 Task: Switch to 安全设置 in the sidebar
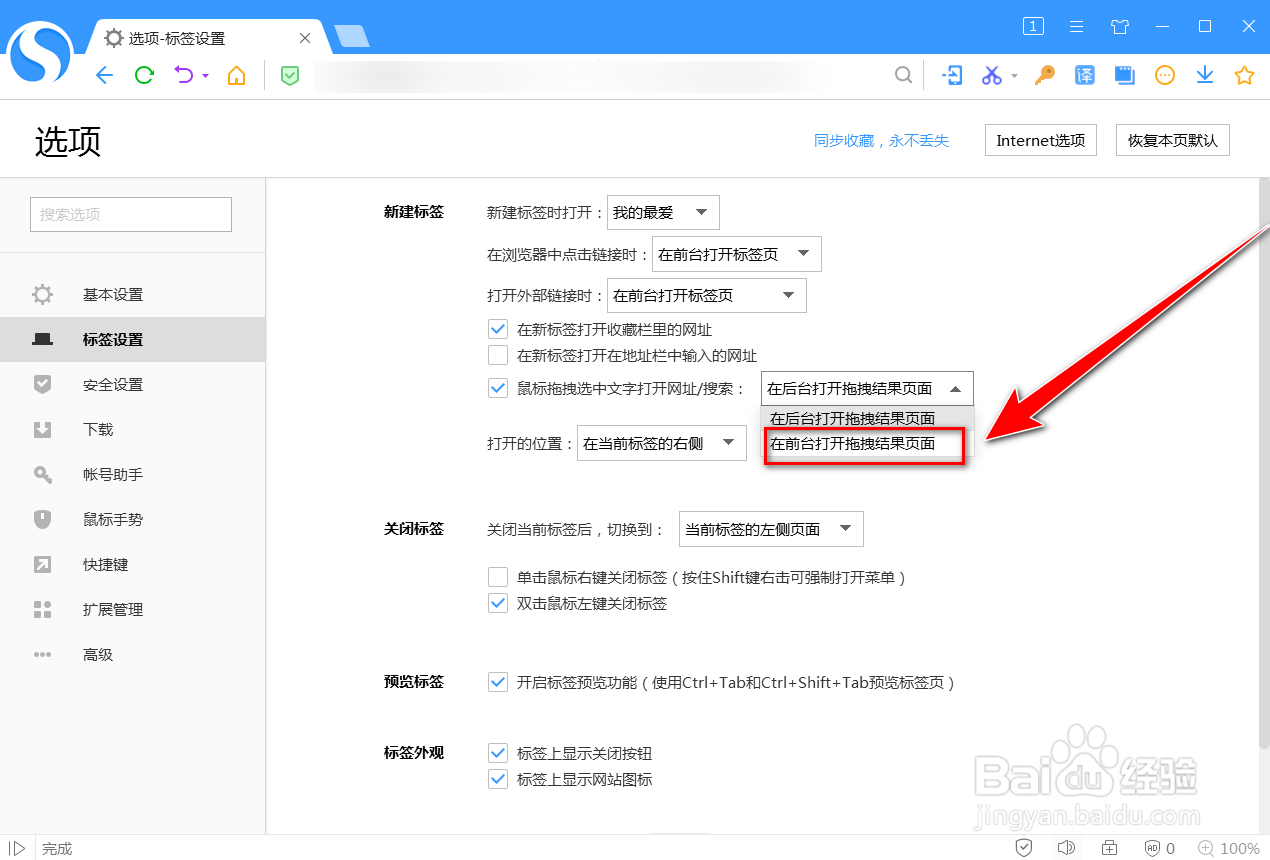click(112, 384)
